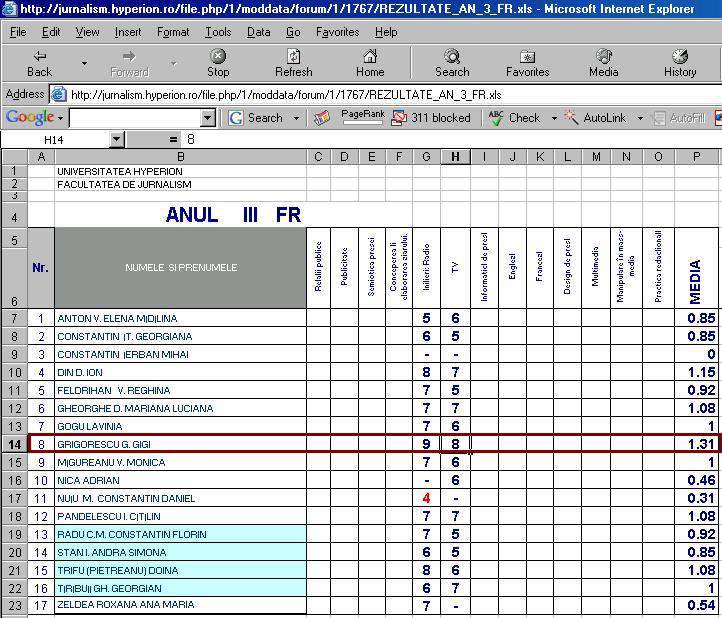Click the Back navigation button
The height and width of the screenshot is (618, 722).
[x=40, y=63]
